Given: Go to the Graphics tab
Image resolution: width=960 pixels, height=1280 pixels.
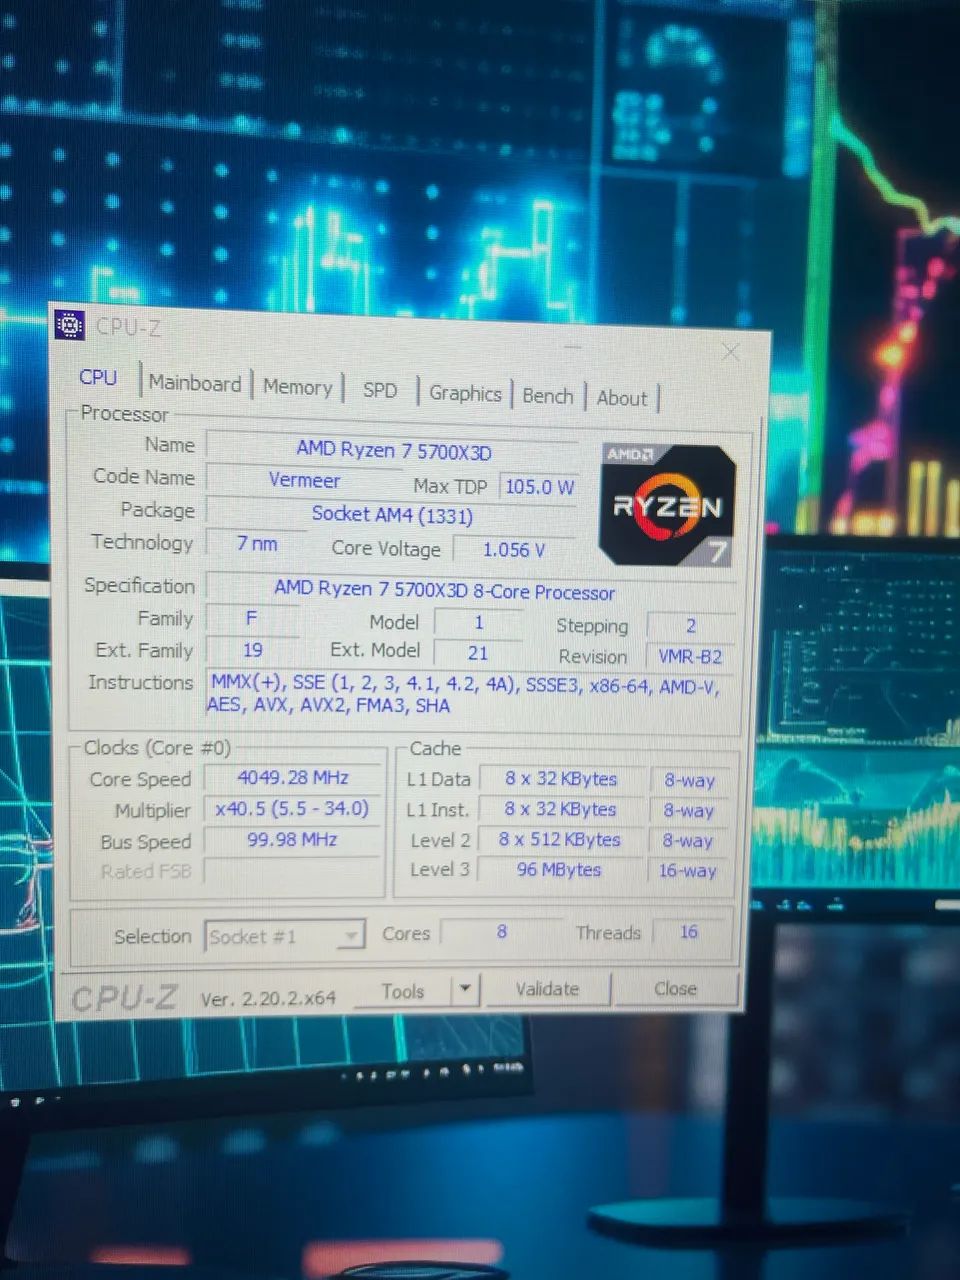Looking at the screenshot, I should (x=465, y=393).
